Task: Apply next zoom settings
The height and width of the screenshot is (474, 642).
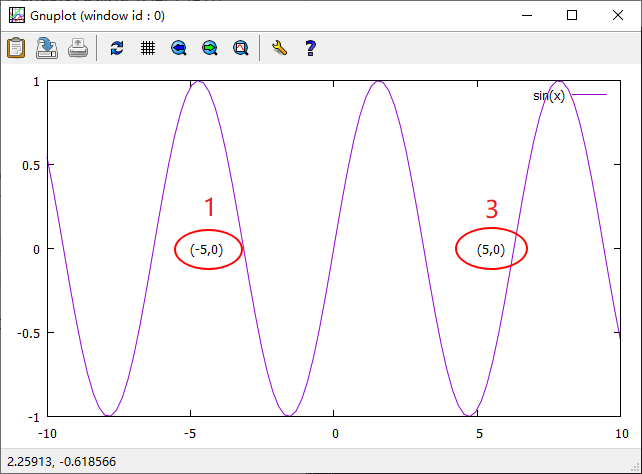Action: point(210,48)
